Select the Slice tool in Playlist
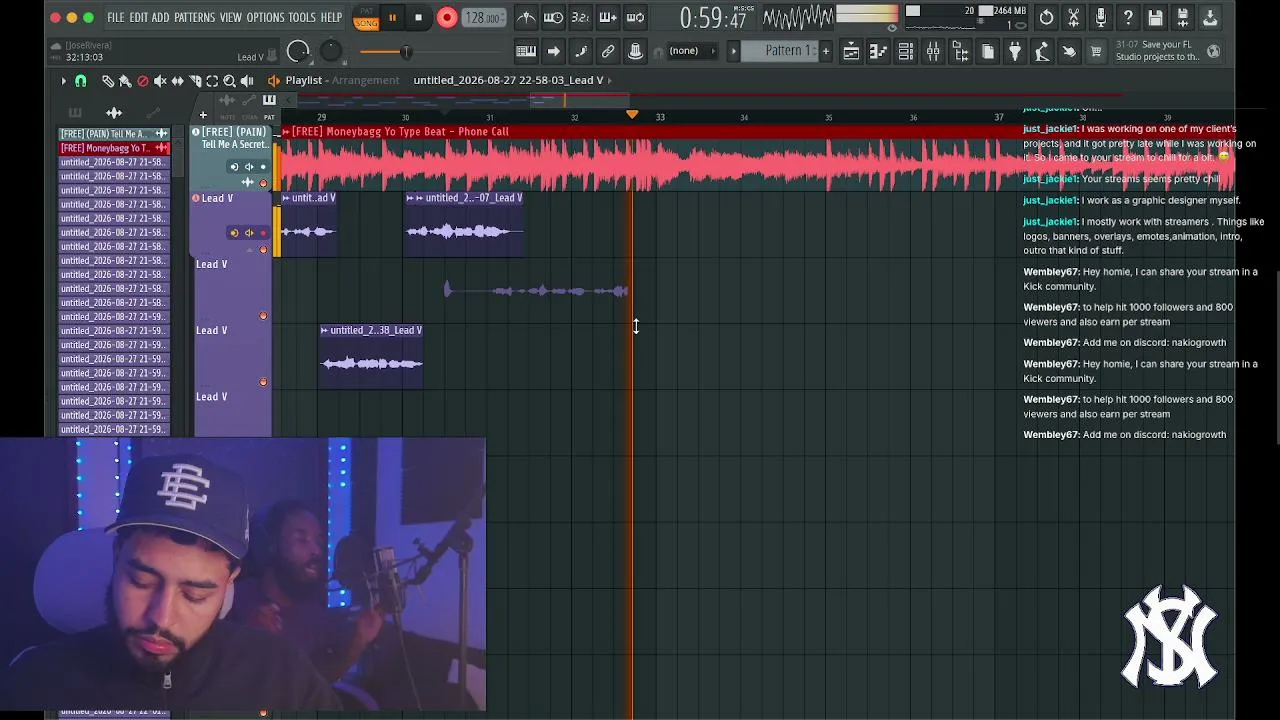Screen dimensions: 1280x720 pyautogui.click(x=195, y=81)
